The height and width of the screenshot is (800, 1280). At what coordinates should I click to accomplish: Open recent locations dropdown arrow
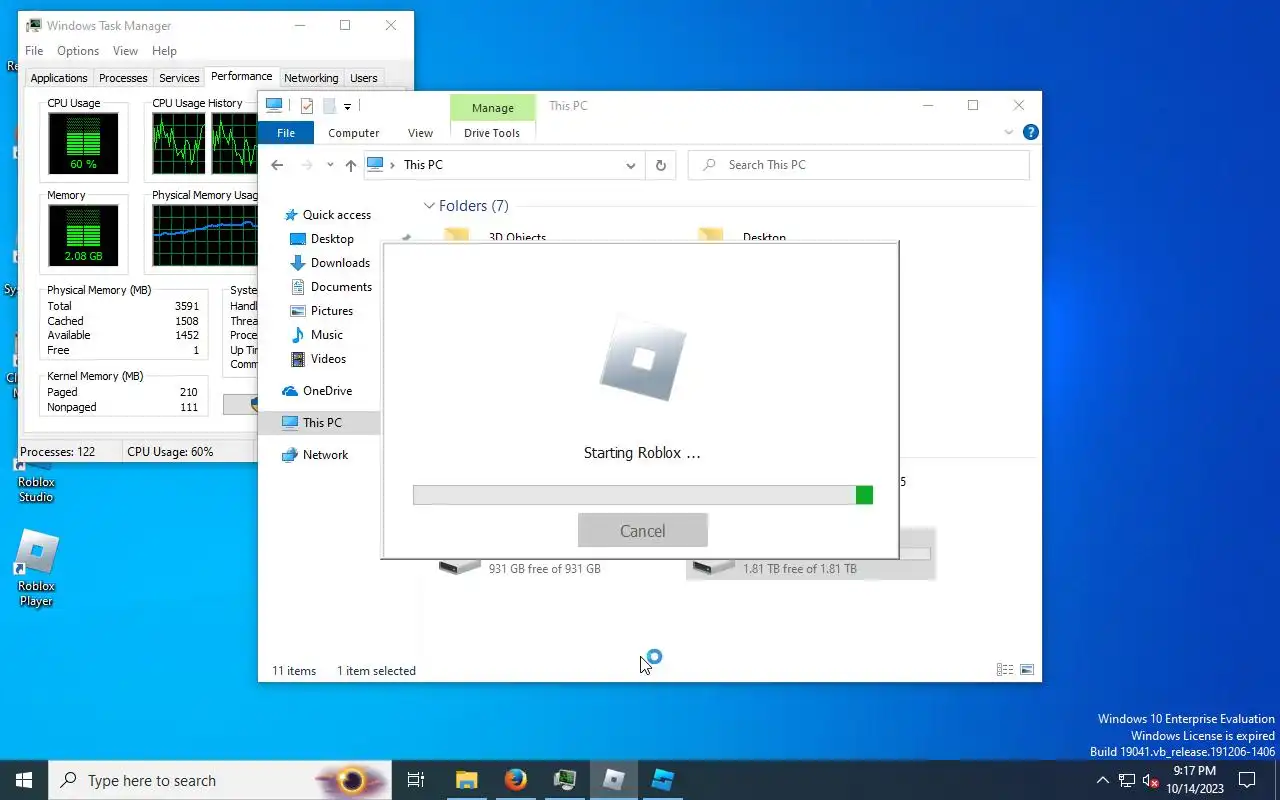coord(329,166)
